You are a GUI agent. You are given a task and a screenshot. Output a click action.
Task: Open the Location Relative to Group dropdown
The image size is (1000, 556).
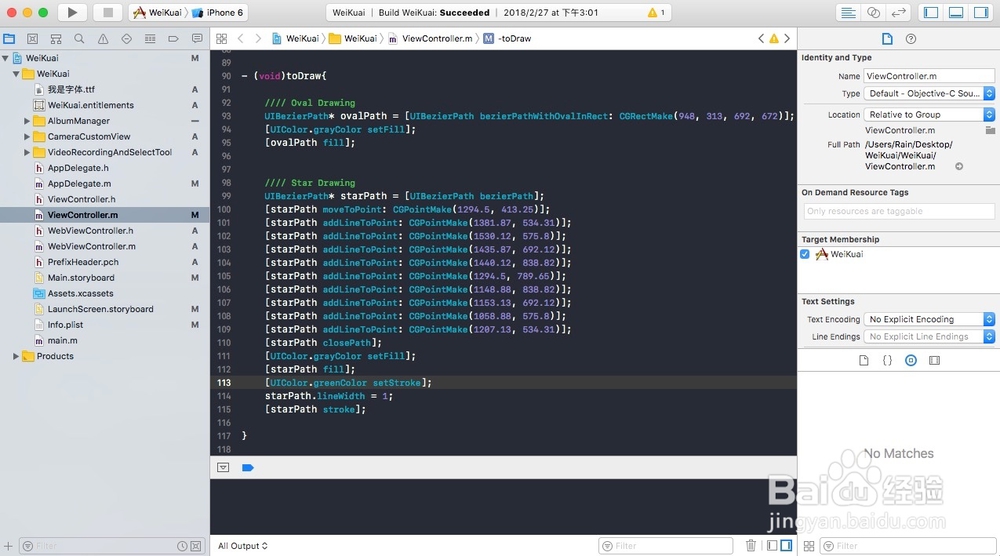click(x=929, y=115)
